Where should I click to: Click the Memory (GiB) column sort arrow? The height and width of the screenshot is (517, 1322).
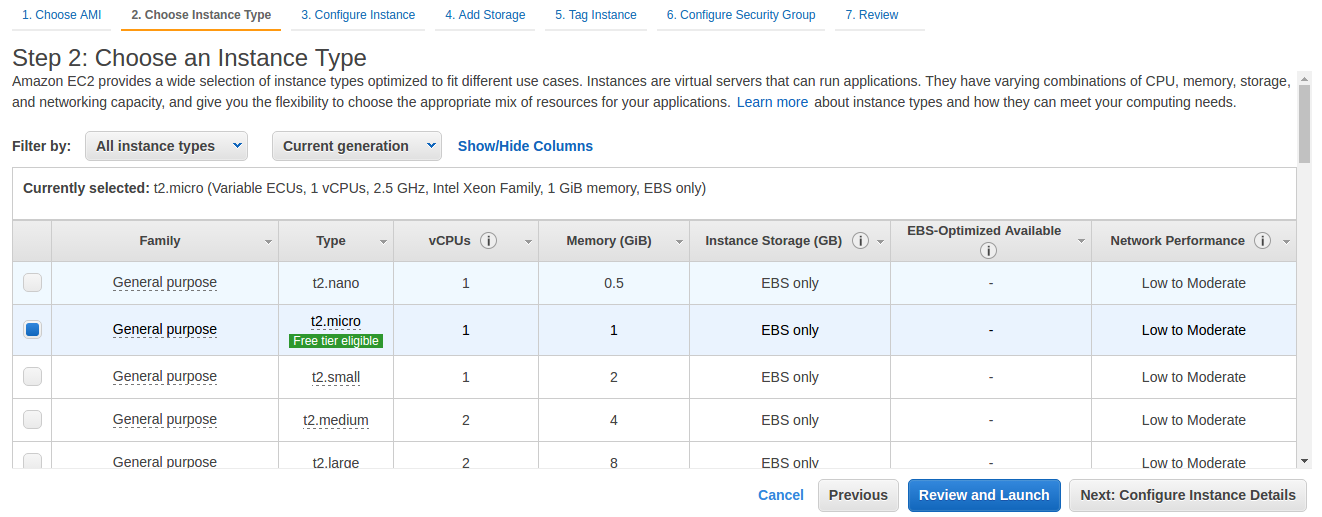[679, 242]
